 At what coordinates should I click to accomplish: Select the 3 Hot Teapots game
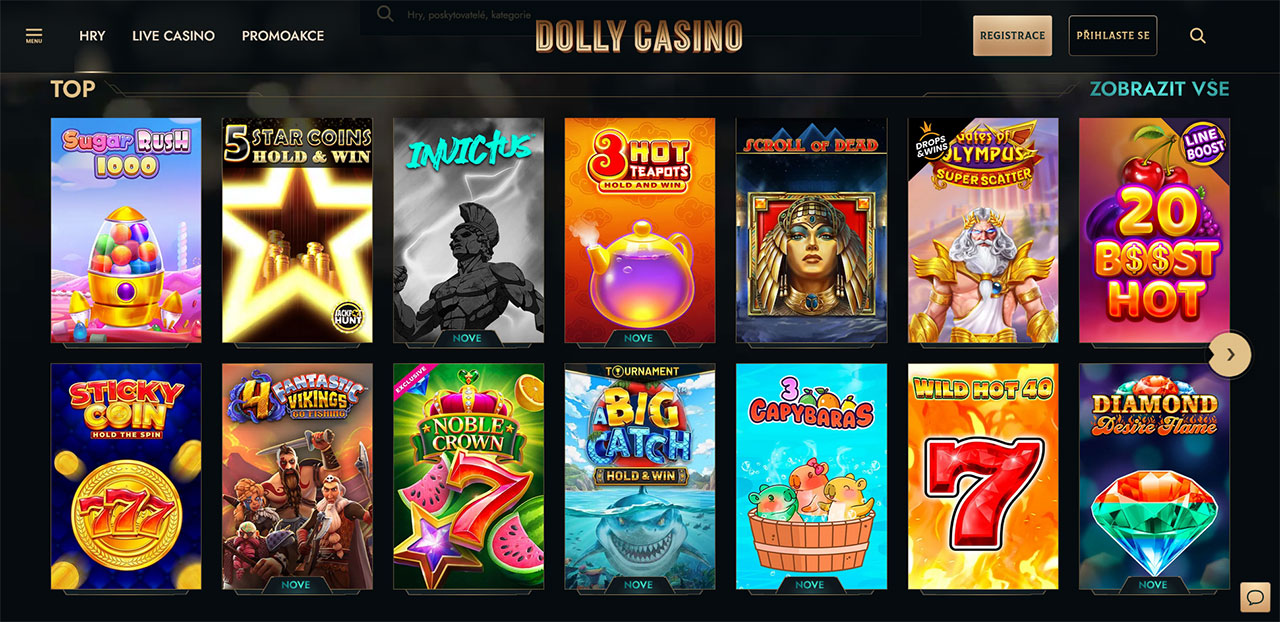click(x=640, y=230)
